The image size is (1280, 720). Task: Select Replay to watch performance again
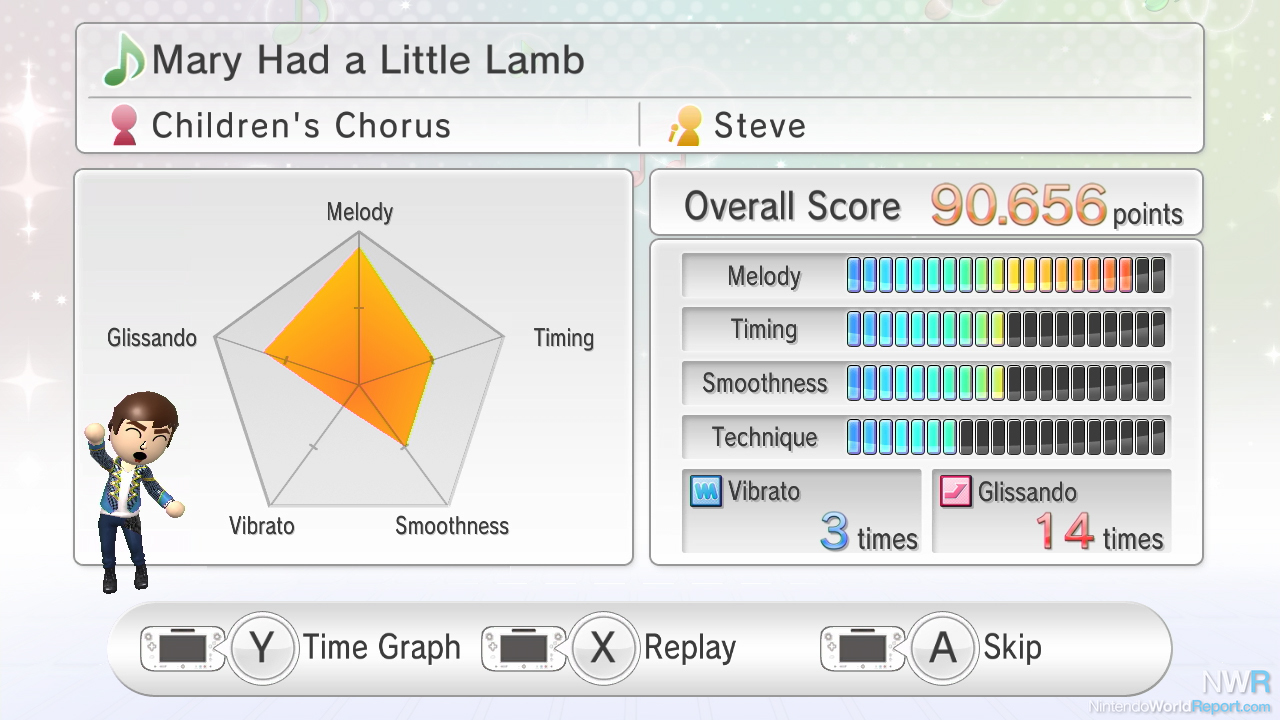(x=690, y=648)
